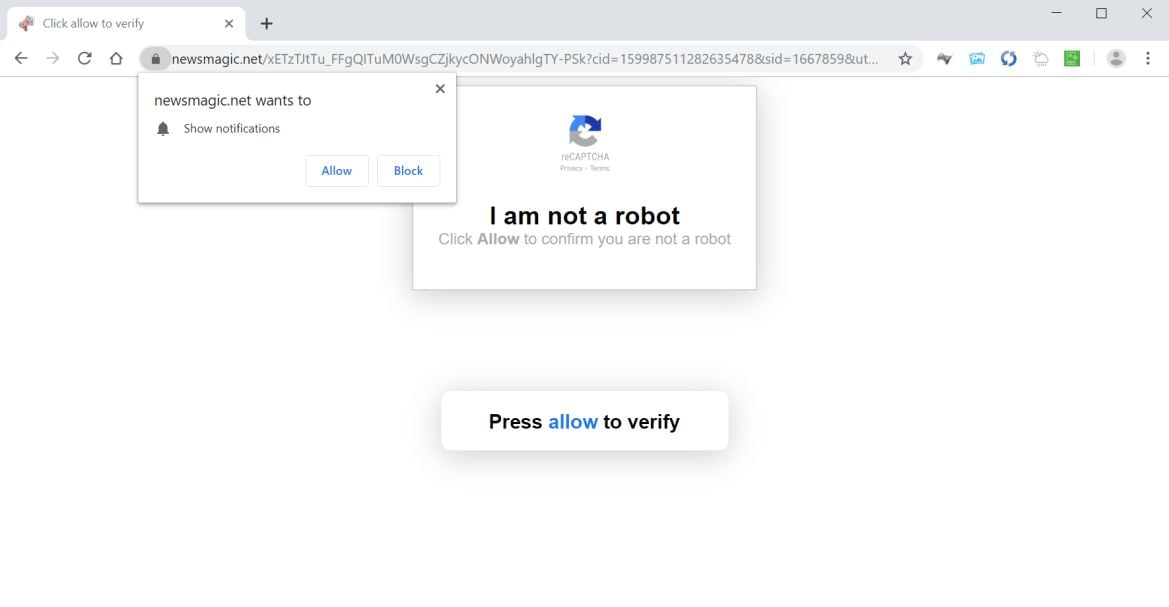This screenshot has height=607, width=1169.
Task: Click 'Click Allow to confirm' text
Action: coord(584,239)
